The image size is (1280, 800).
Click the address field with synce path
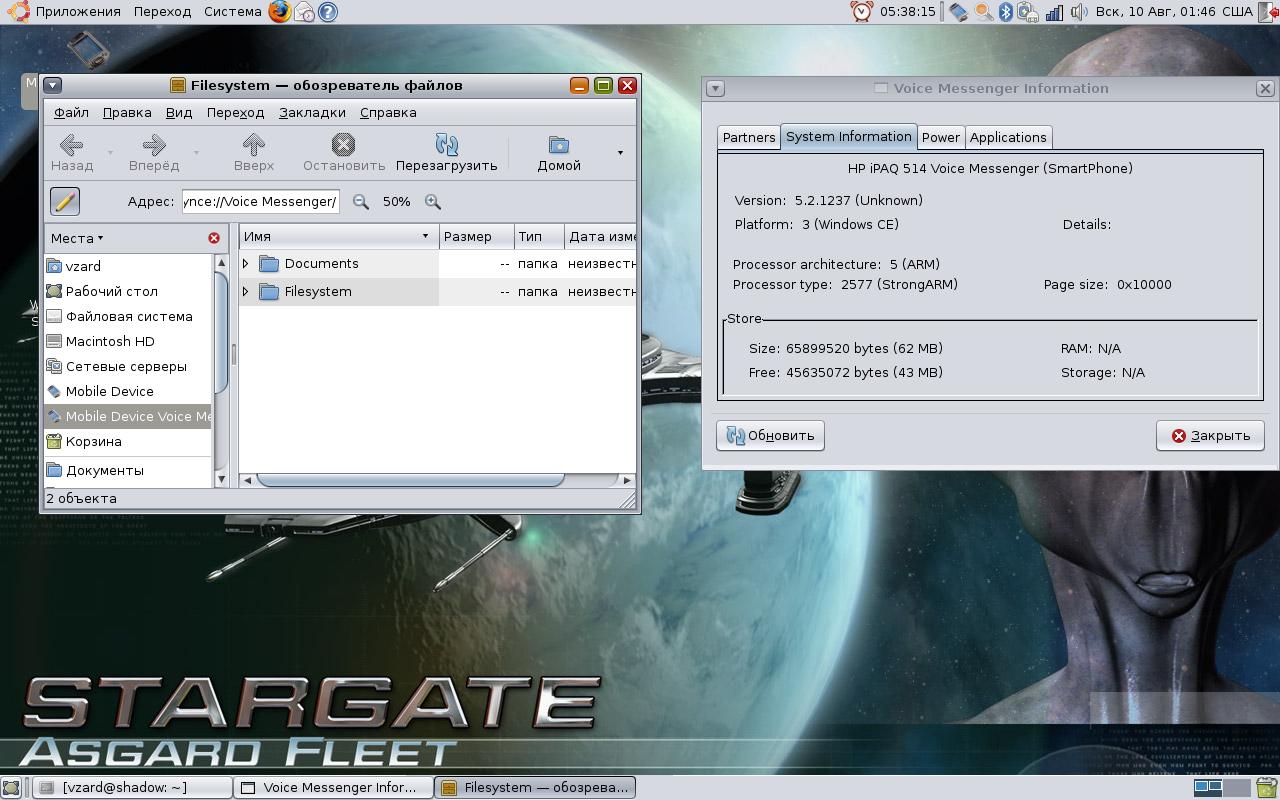click(260, 202)
